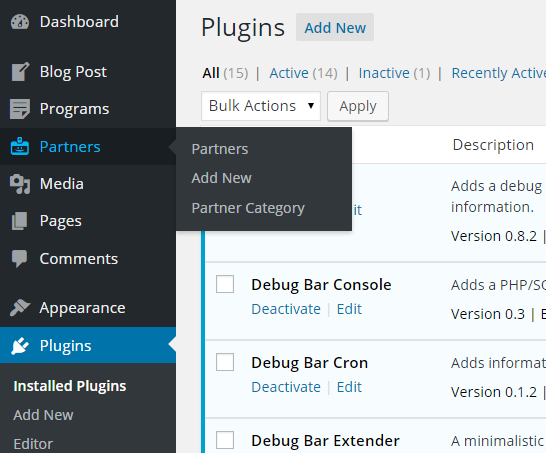Click the Programs note icon
Viewport: 546px width, 453px height.
tap(20, 109)
